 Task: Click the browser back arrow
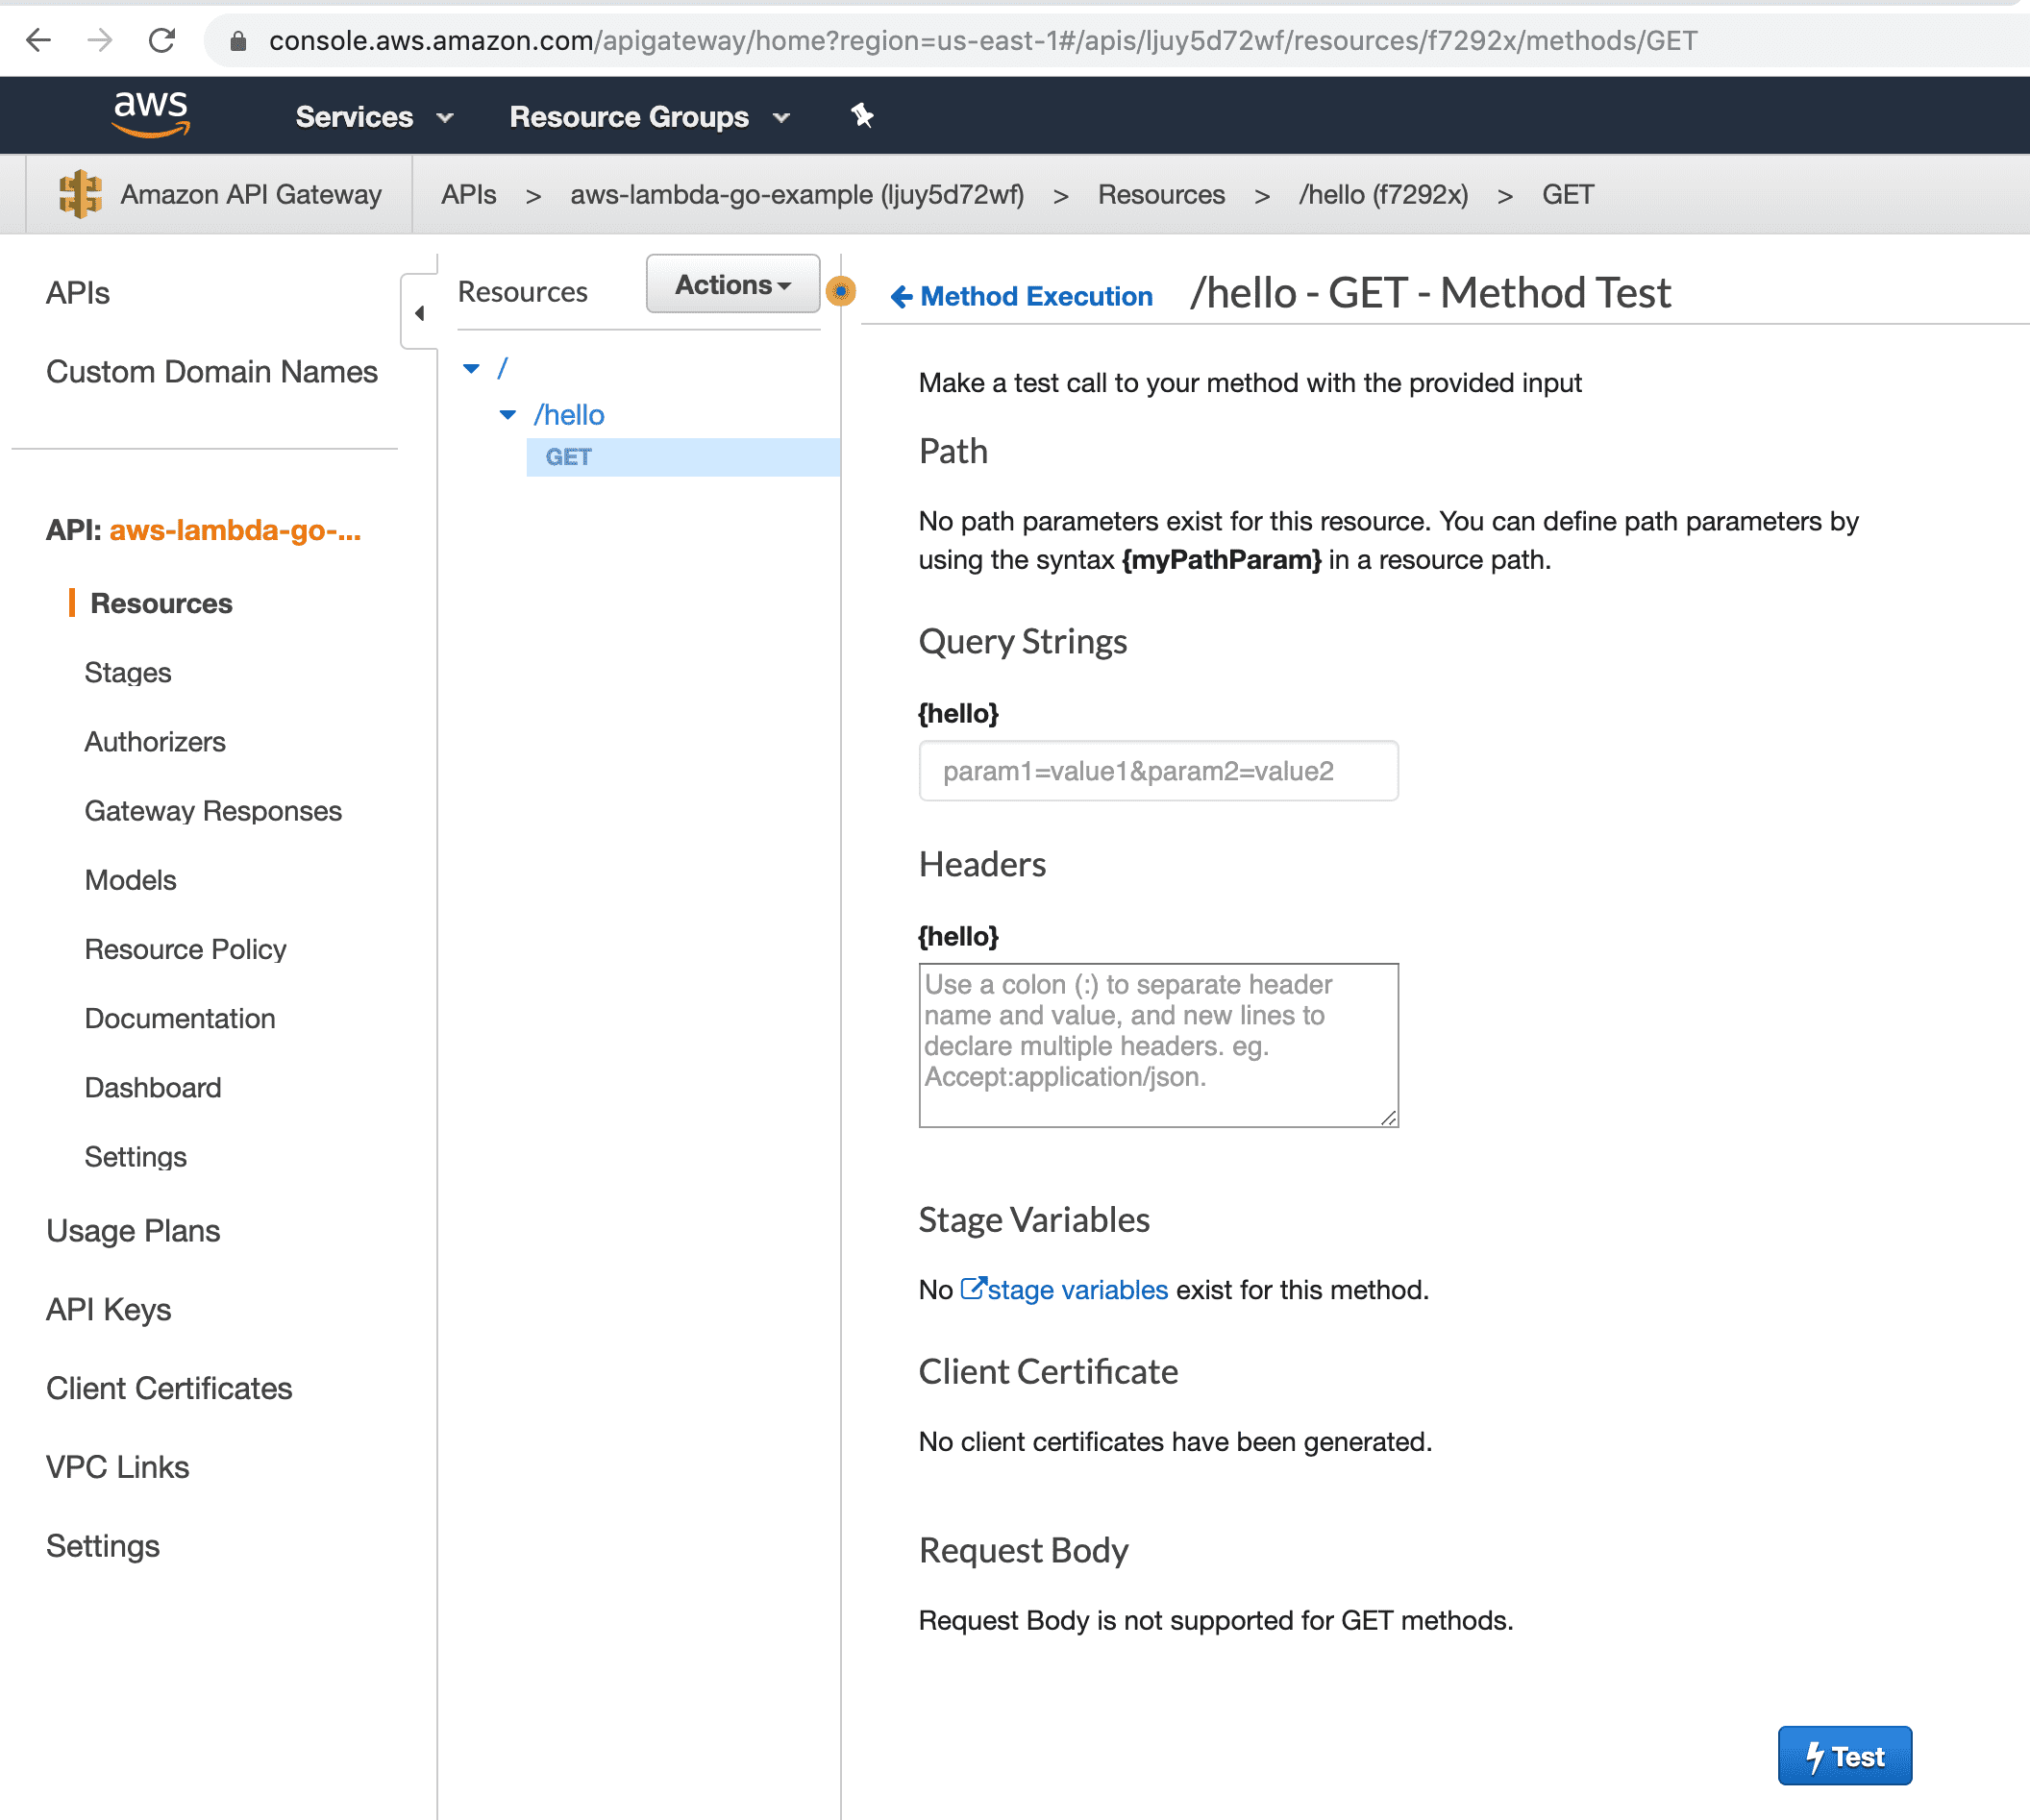[39, 40]
